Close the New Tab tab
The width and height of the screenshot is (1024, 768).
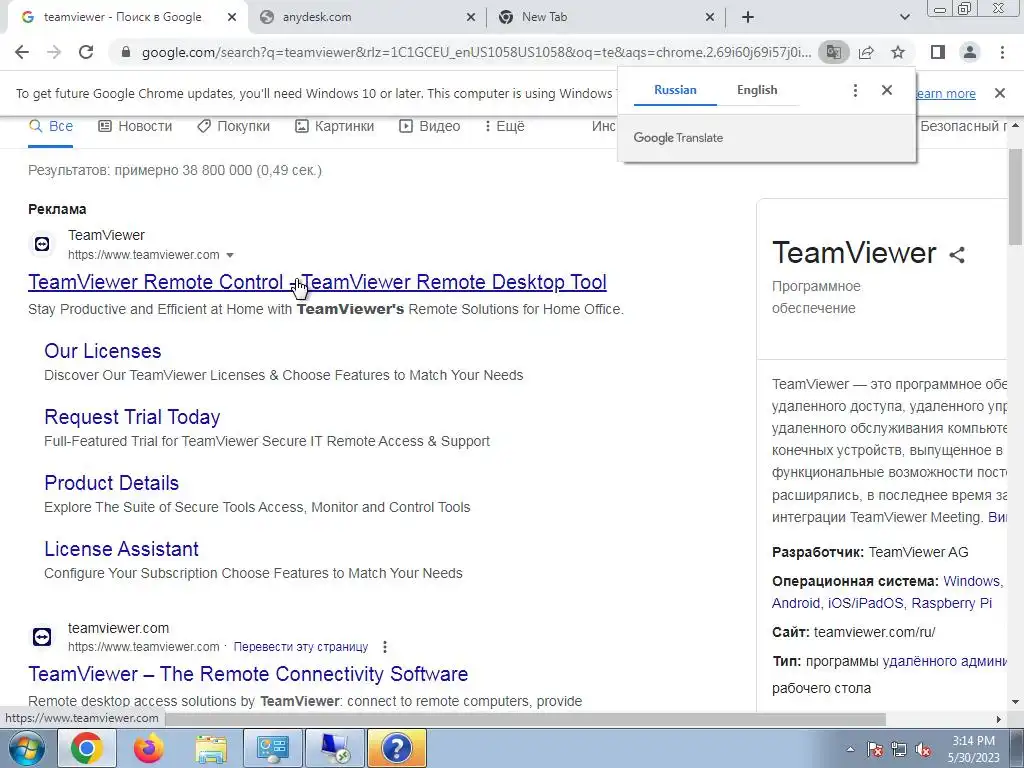(x=710, y=18)
